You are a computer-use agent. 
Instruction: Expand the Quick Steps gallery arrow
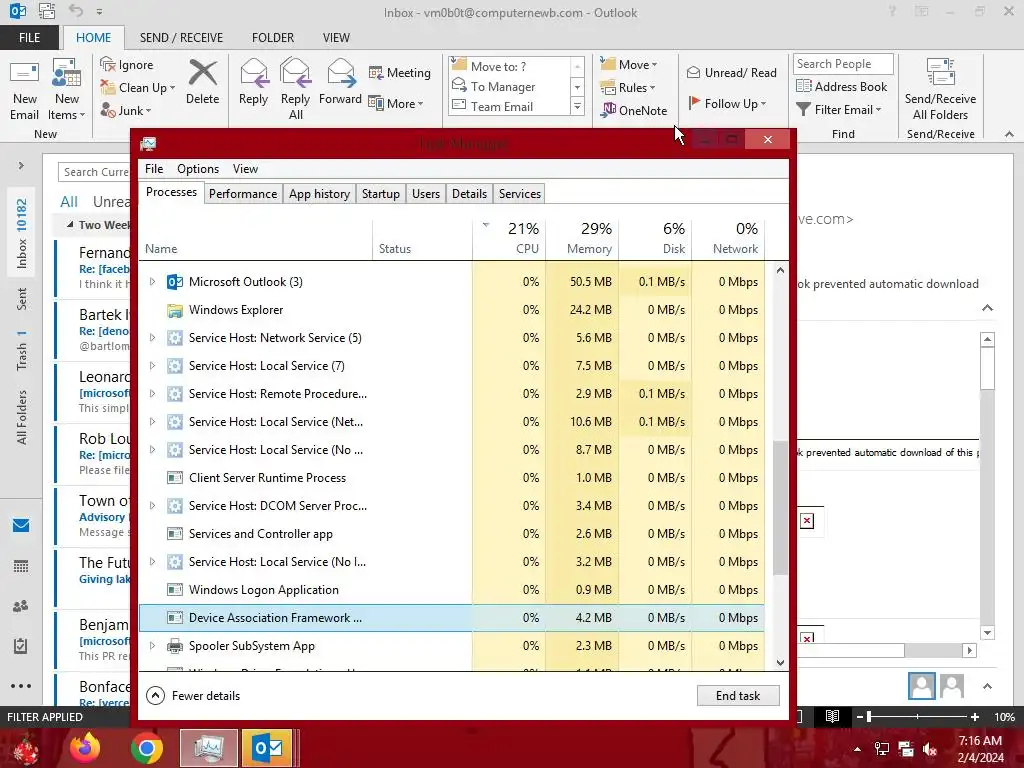pyautogui.click(x=577, y=106)
